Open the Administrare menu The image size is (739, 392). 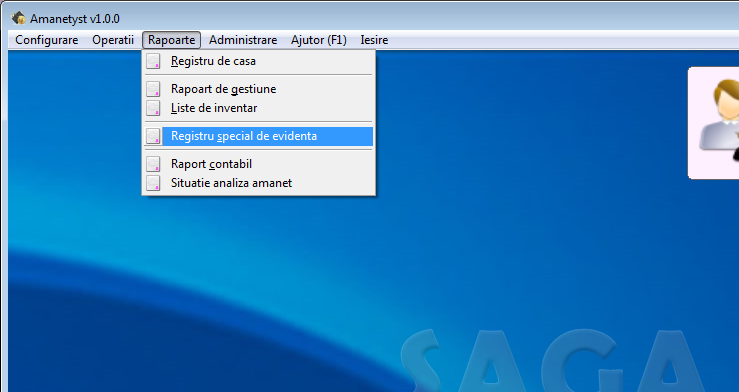pyautogui.click(x=243, y=40)
